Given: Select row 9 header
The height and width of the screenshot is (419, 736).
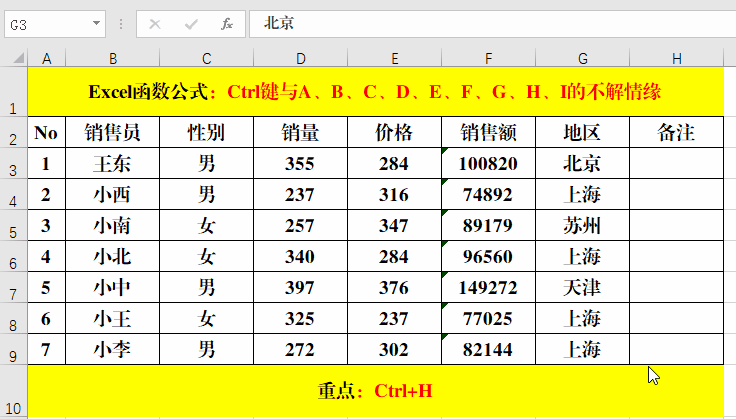Looking at the screenshot, I should pyautogui.click(x=14, y=349).
